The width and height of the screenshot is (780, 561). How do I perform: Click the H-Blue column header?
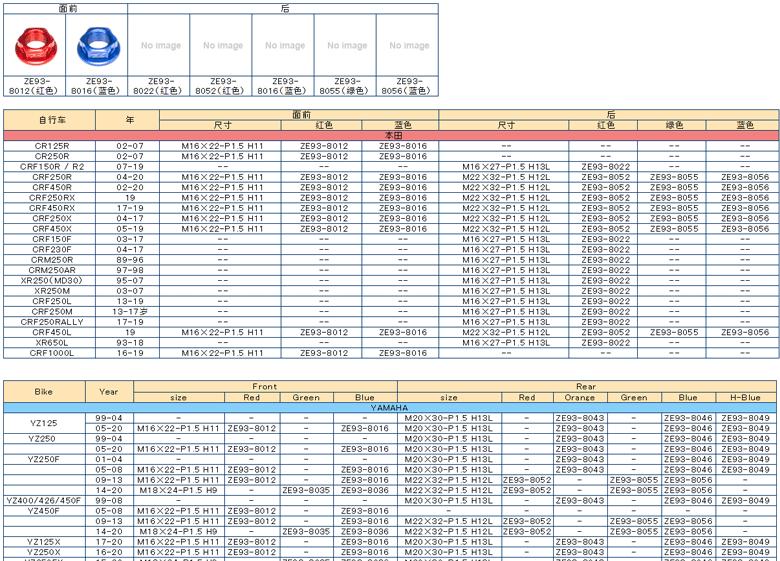(x=745, y=397)
